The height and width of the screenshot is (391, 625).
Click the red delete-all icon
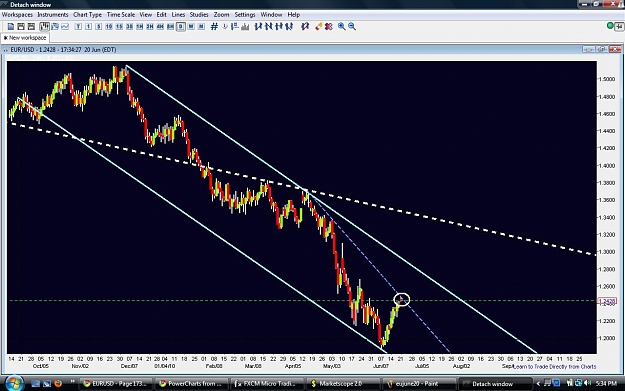329,27
